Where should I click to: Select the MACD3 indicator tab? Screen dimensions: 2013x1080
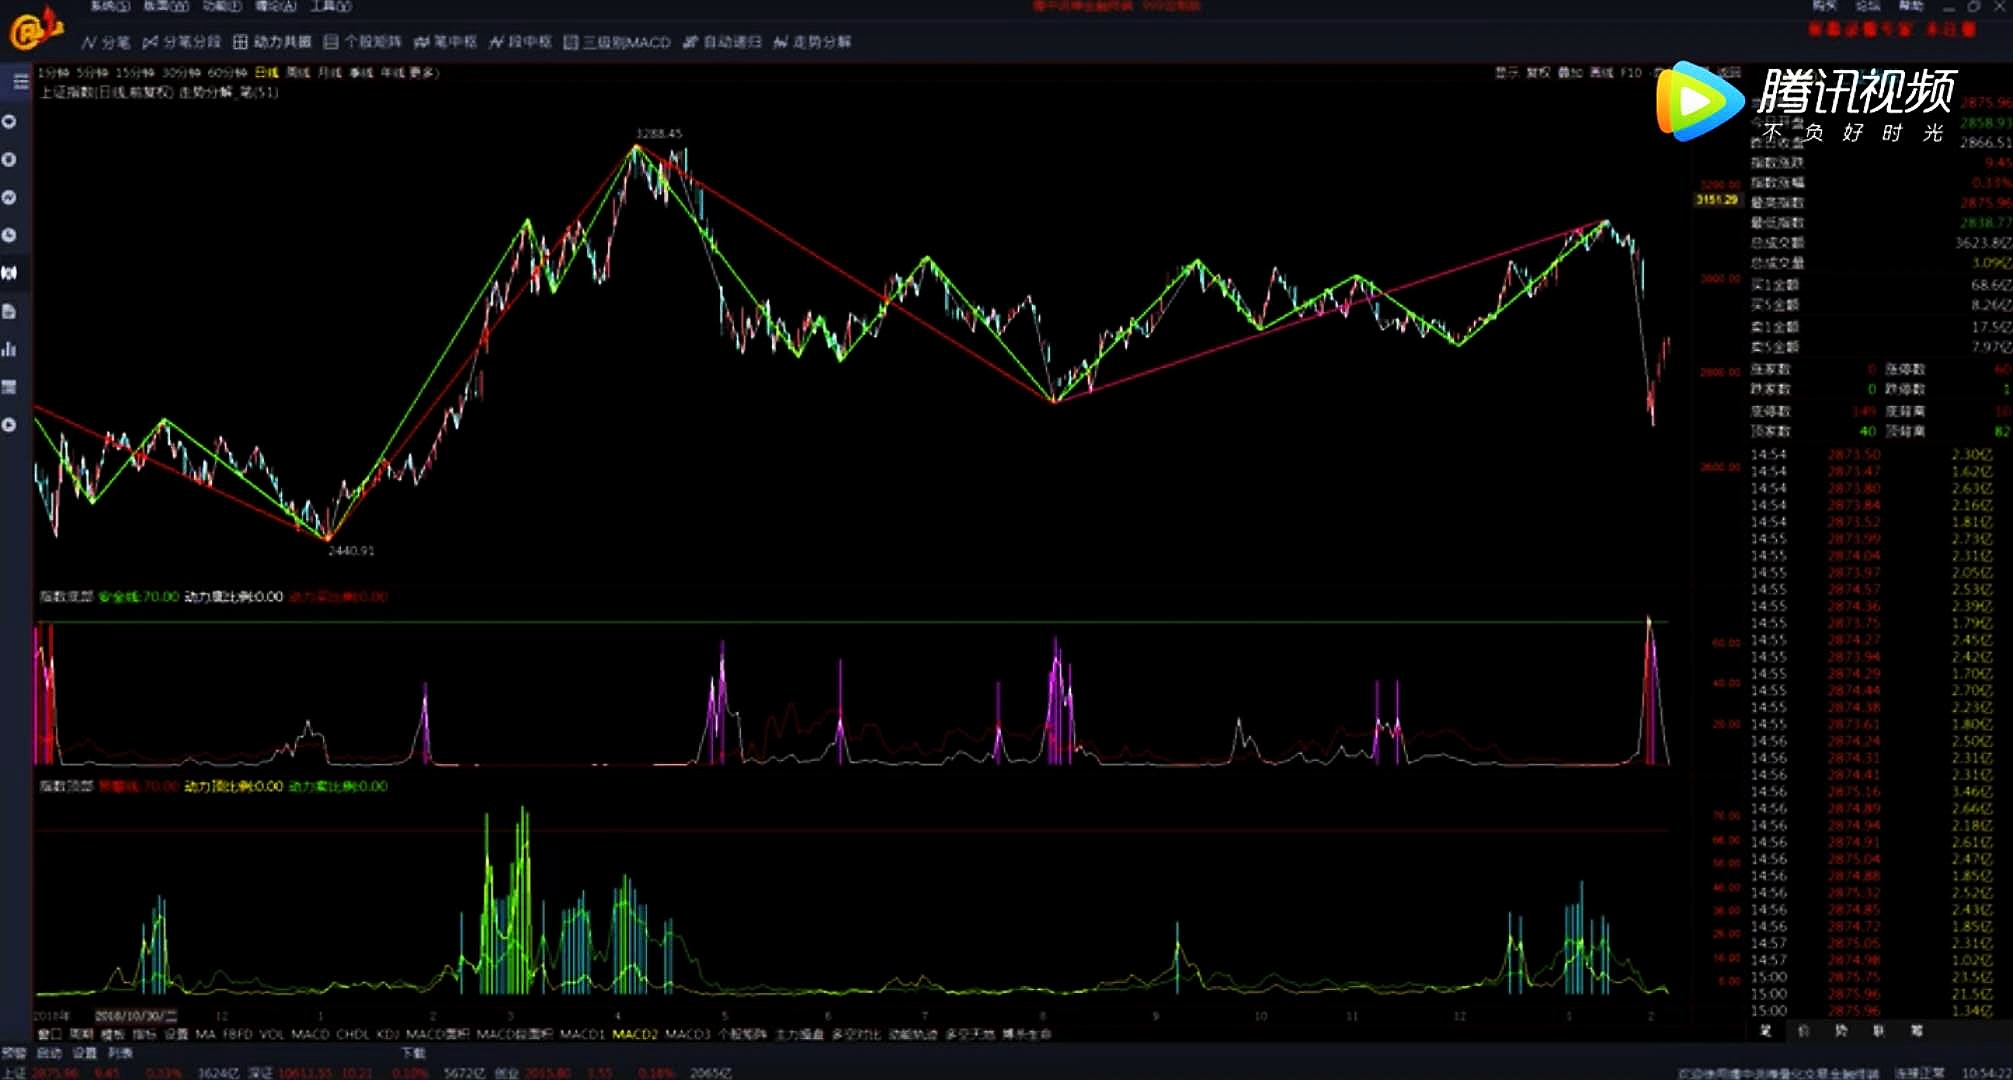(688, 1034)
